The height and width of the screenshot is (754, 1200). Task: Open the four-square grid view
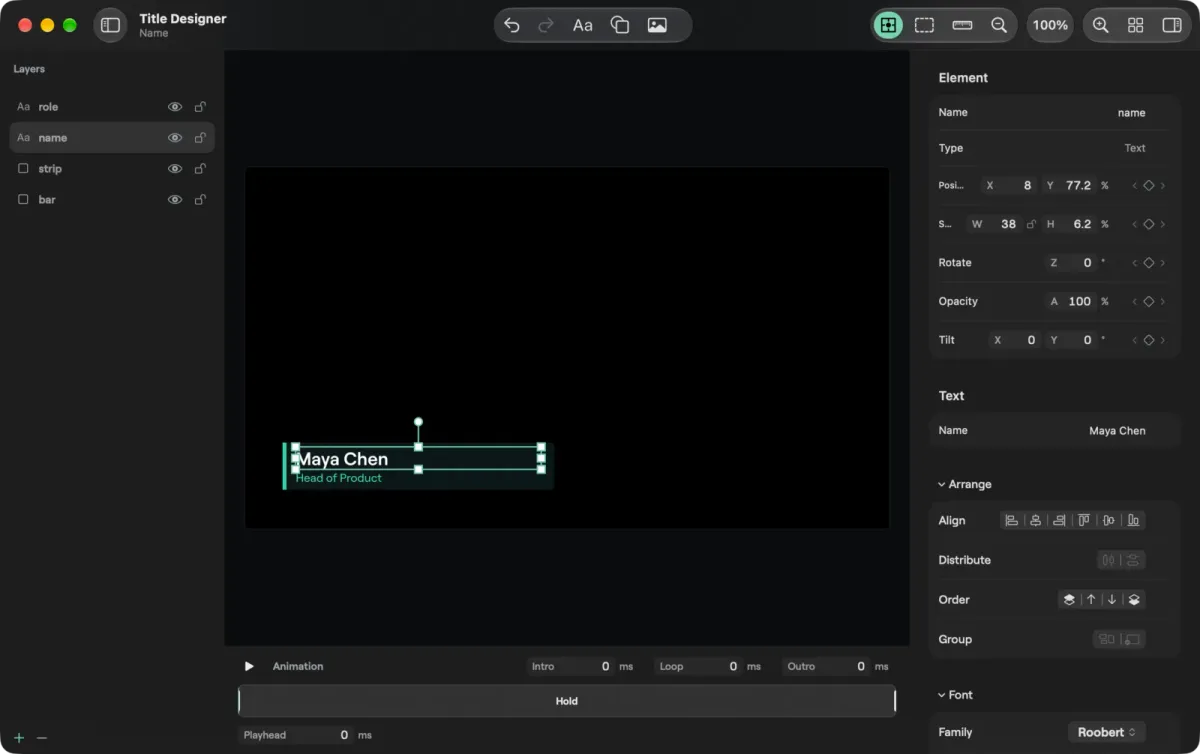[1136, 25]
